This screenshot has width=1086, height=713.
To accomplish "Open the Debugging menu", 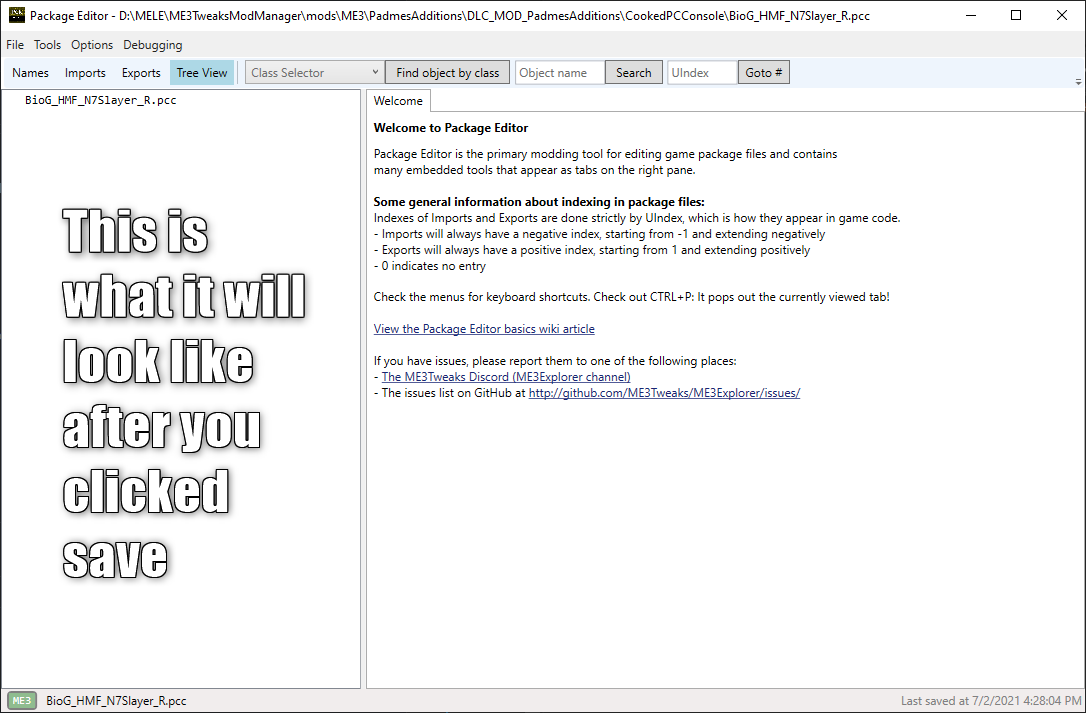I will point(152,44).
